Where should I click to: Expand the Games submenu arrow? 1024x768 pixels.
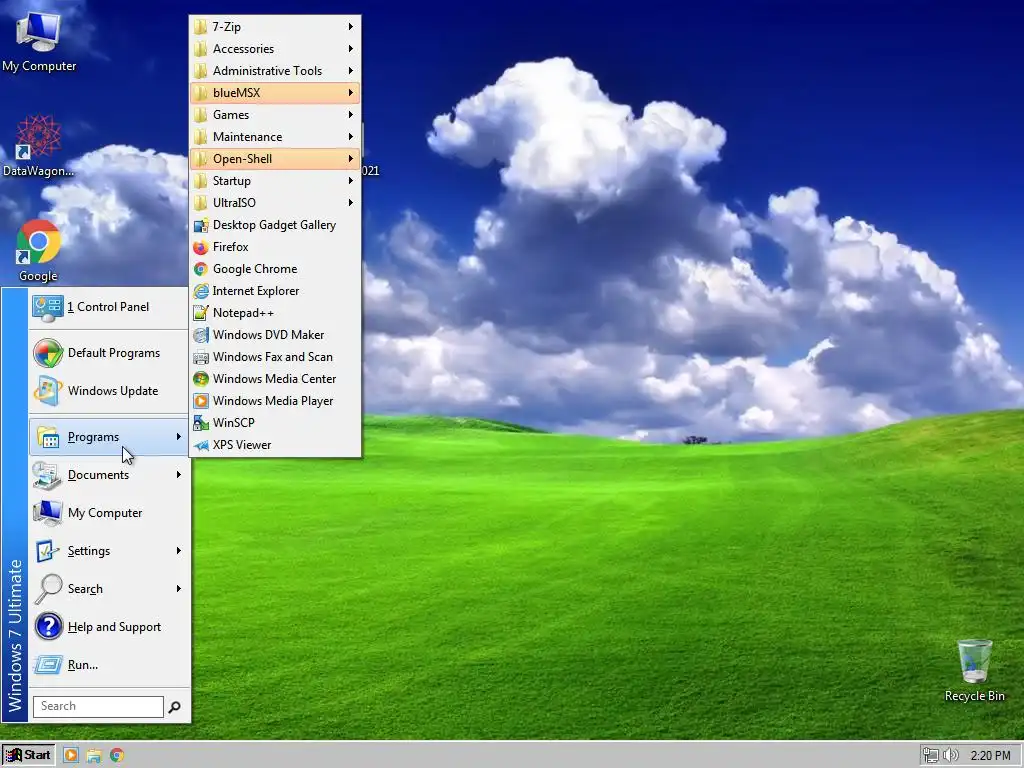tap(351, 115)
